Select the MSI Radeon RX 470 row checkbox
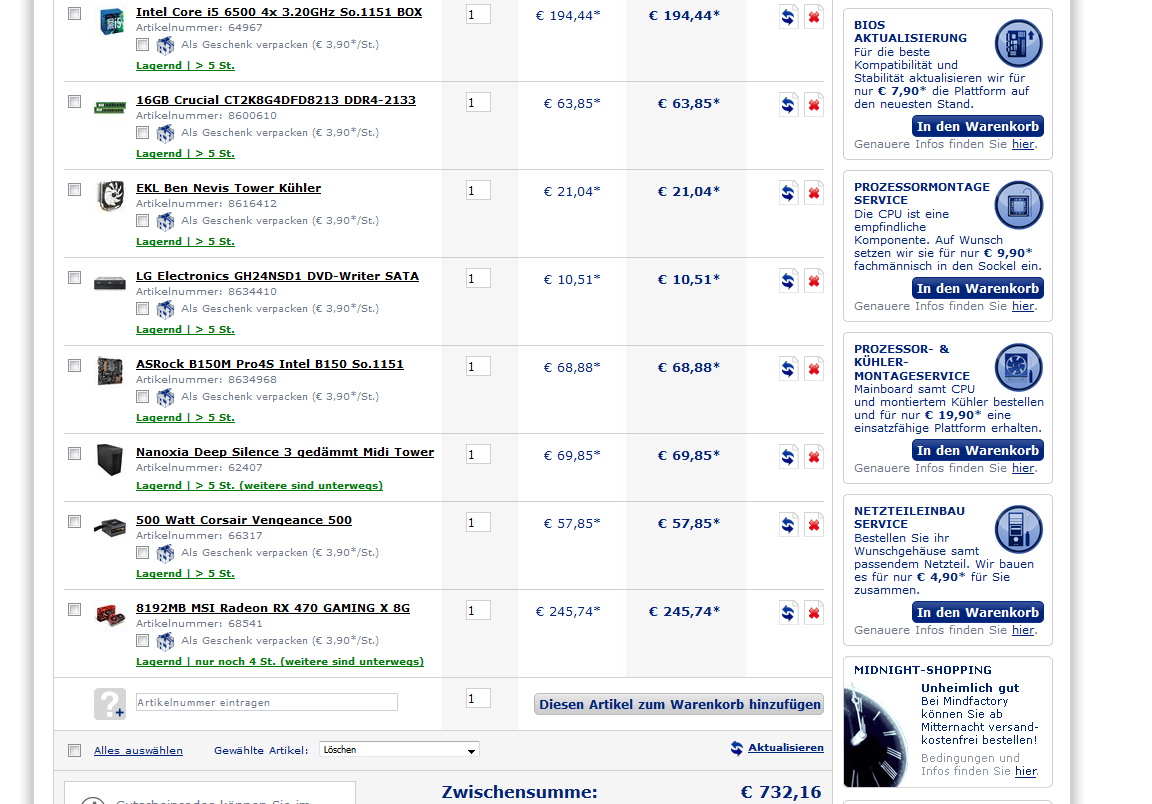 click(x=74, y=609)
